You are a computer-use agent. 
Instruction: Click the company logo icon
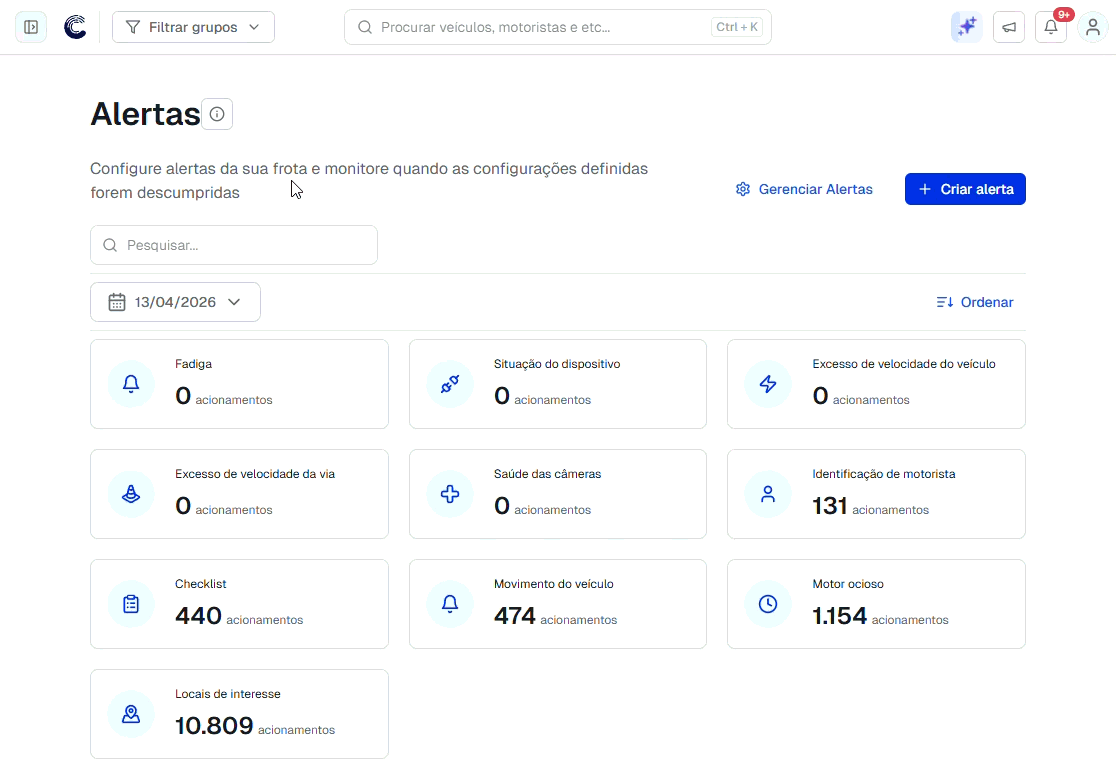[75, 28]
